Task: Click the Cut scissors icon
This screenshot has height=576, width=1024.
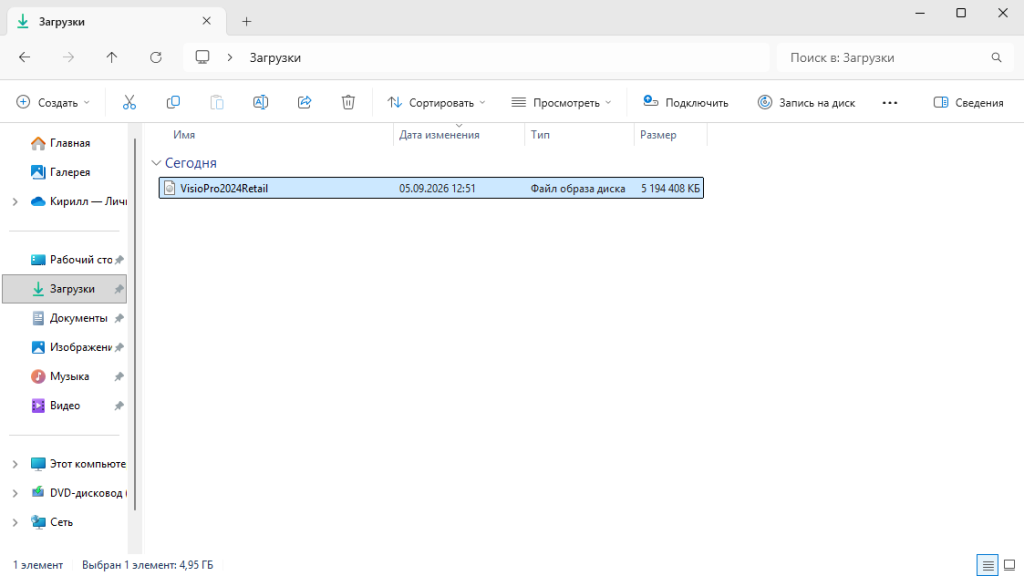Action: [x=129, y=103]
